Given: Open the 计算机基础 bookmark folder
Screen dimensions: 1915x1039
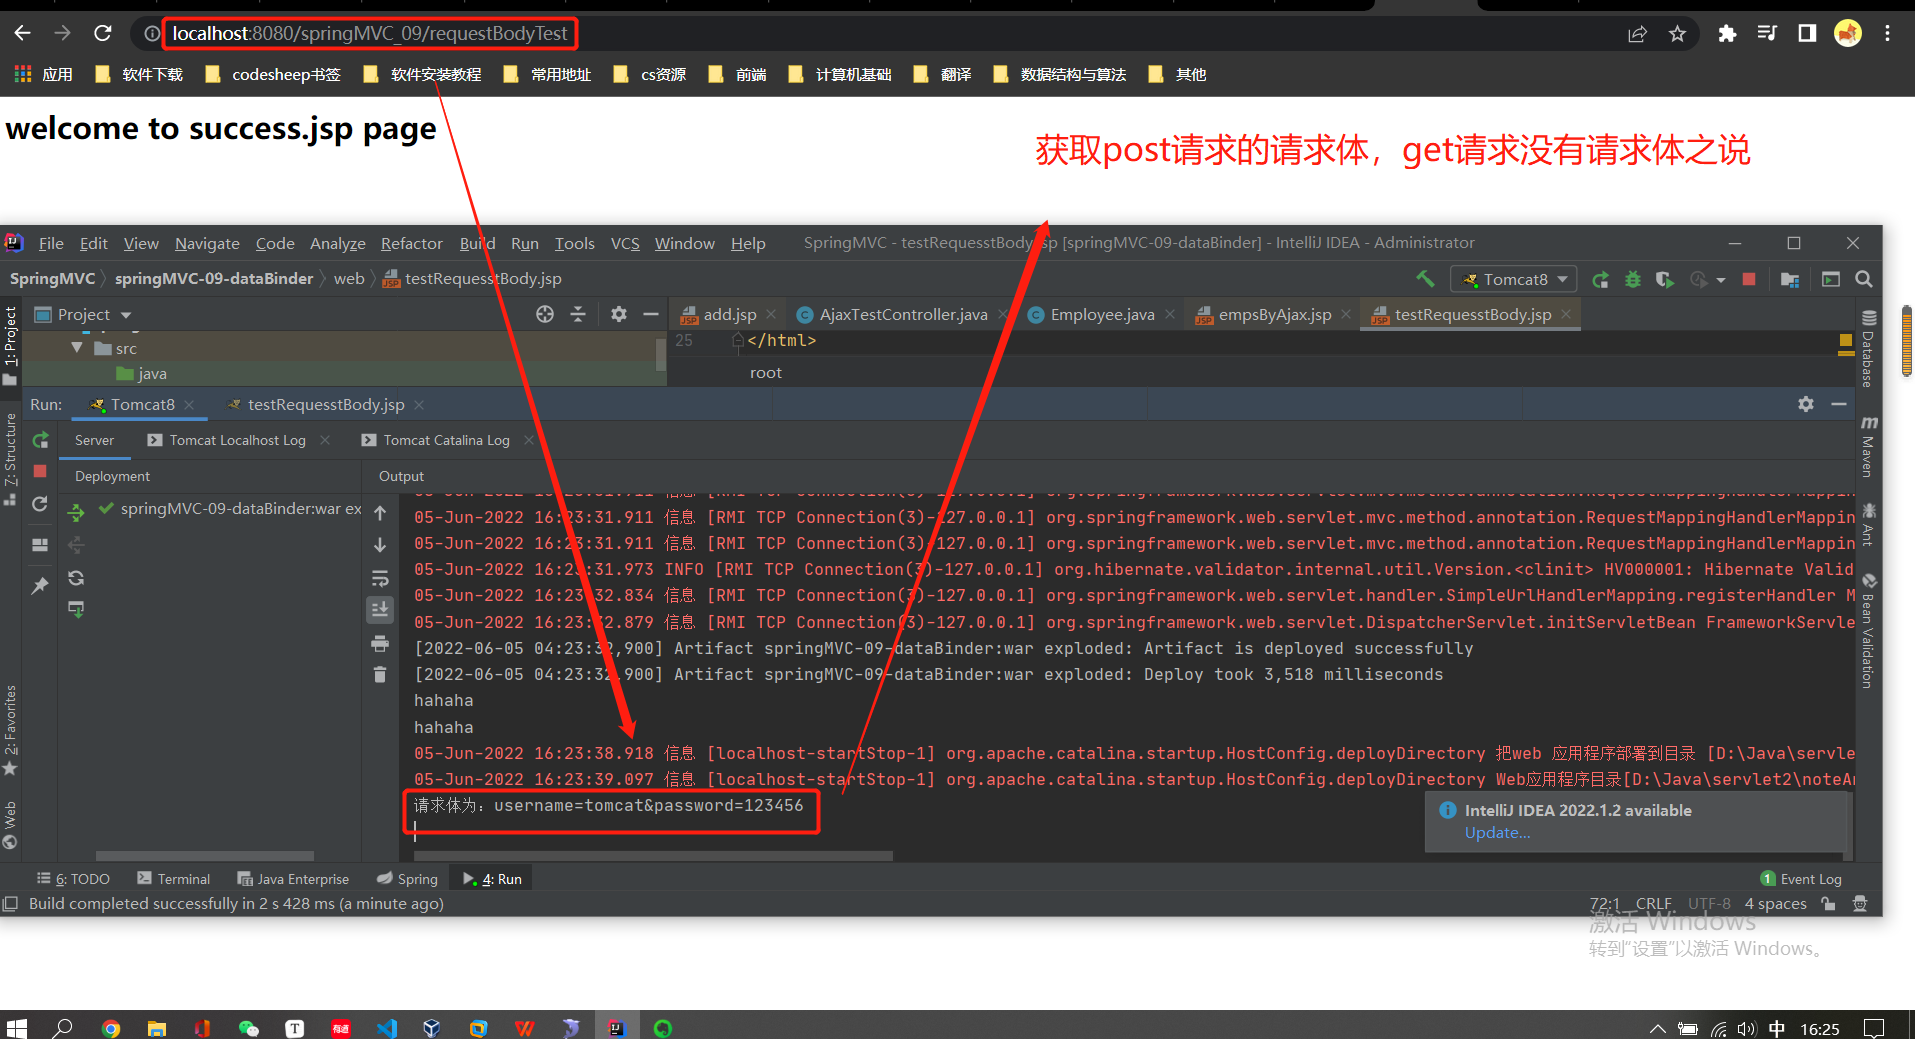Looking at the screenshot, I should tap(840, 74).
